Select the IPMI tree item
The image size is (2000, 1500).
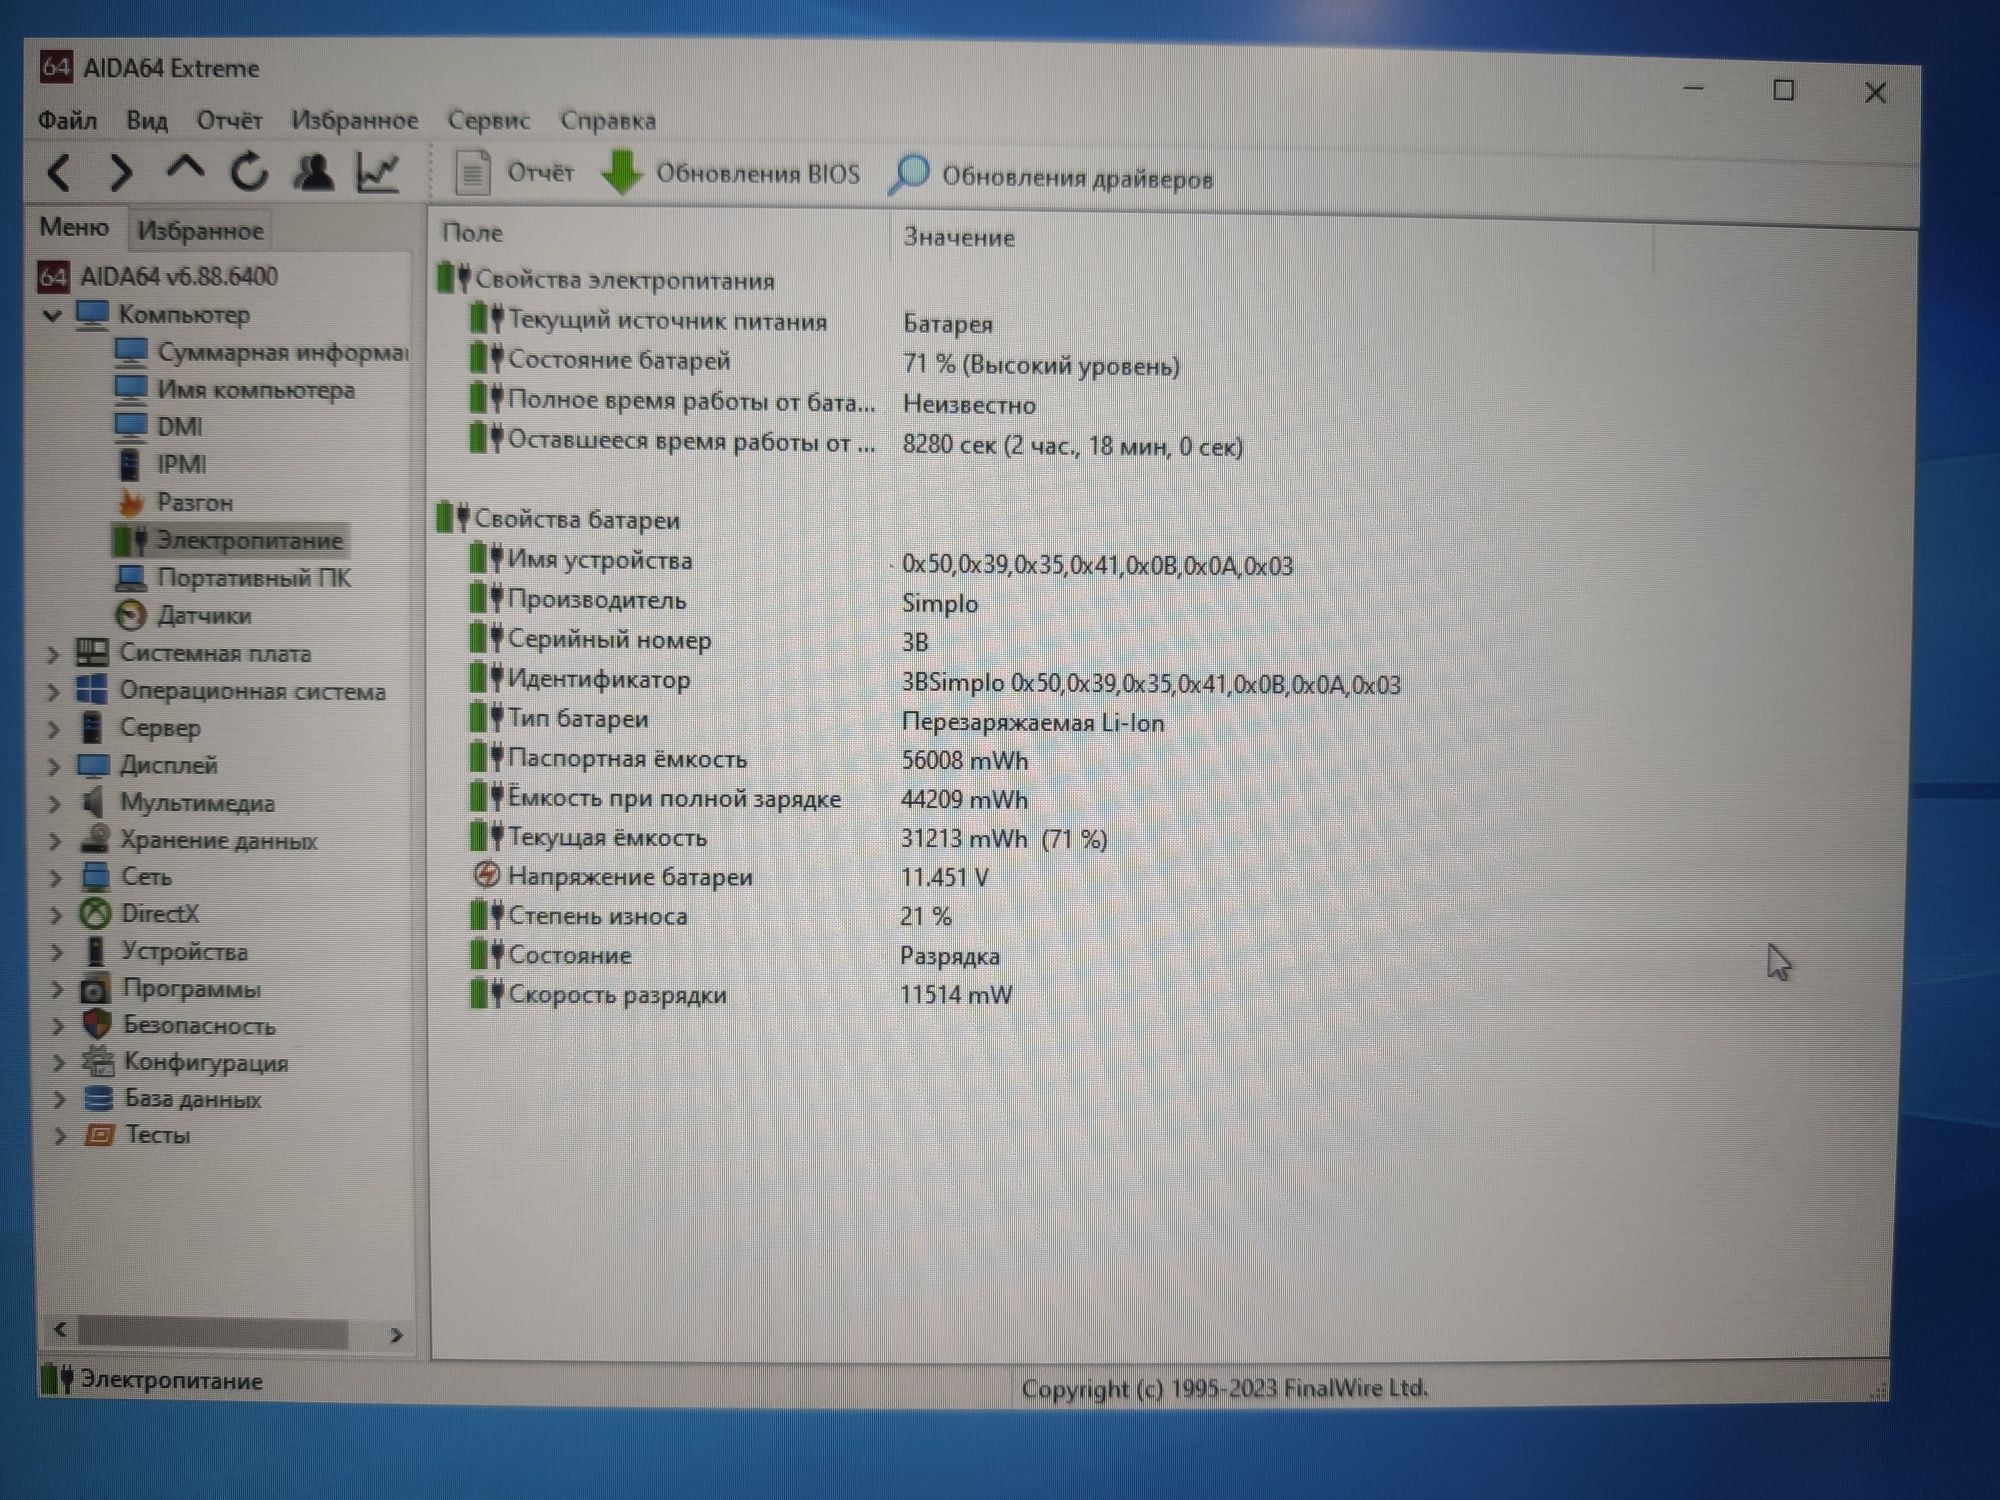tap(161, 465)
